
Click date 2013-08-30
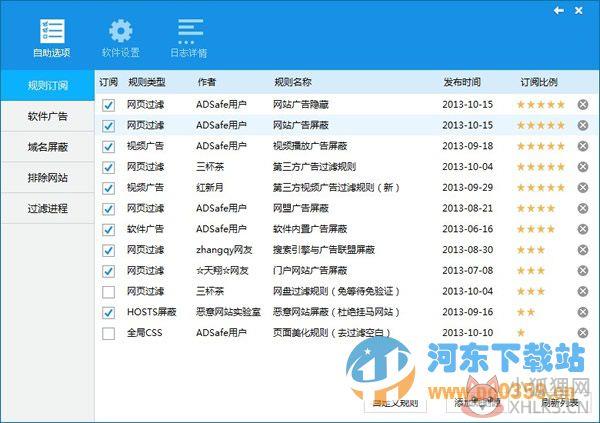(x=468, y=250)
